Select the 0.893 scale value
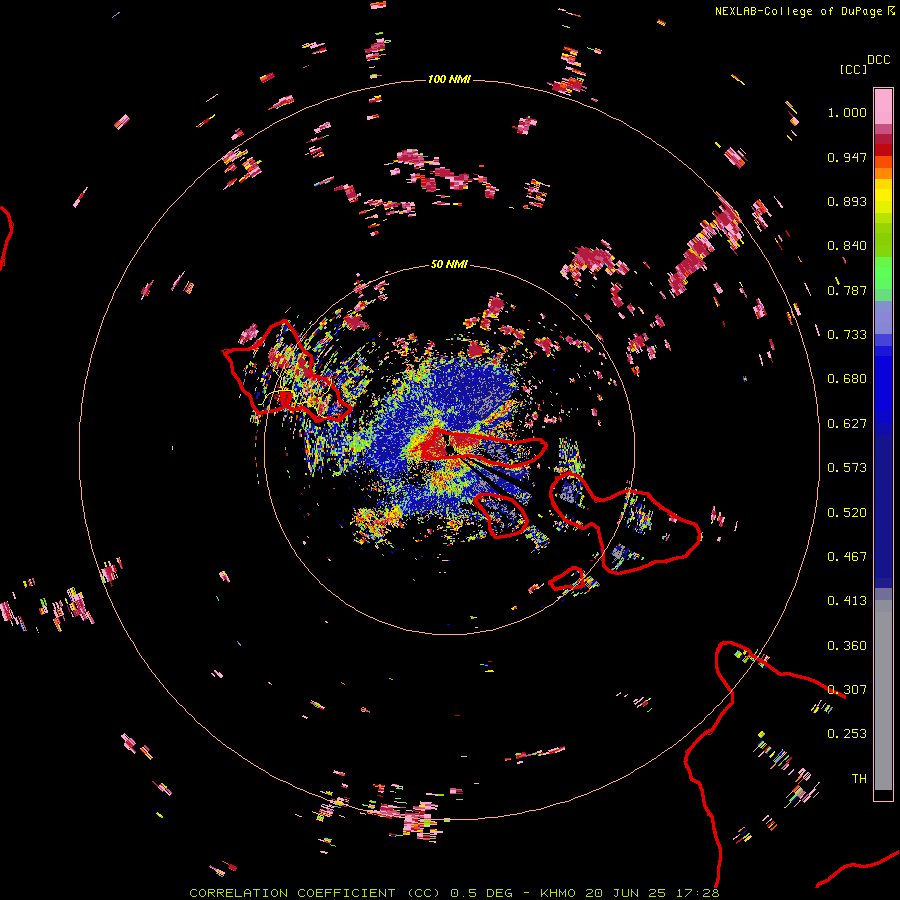The height and width of the screenshot is (900, 900). tap(847, 201)
